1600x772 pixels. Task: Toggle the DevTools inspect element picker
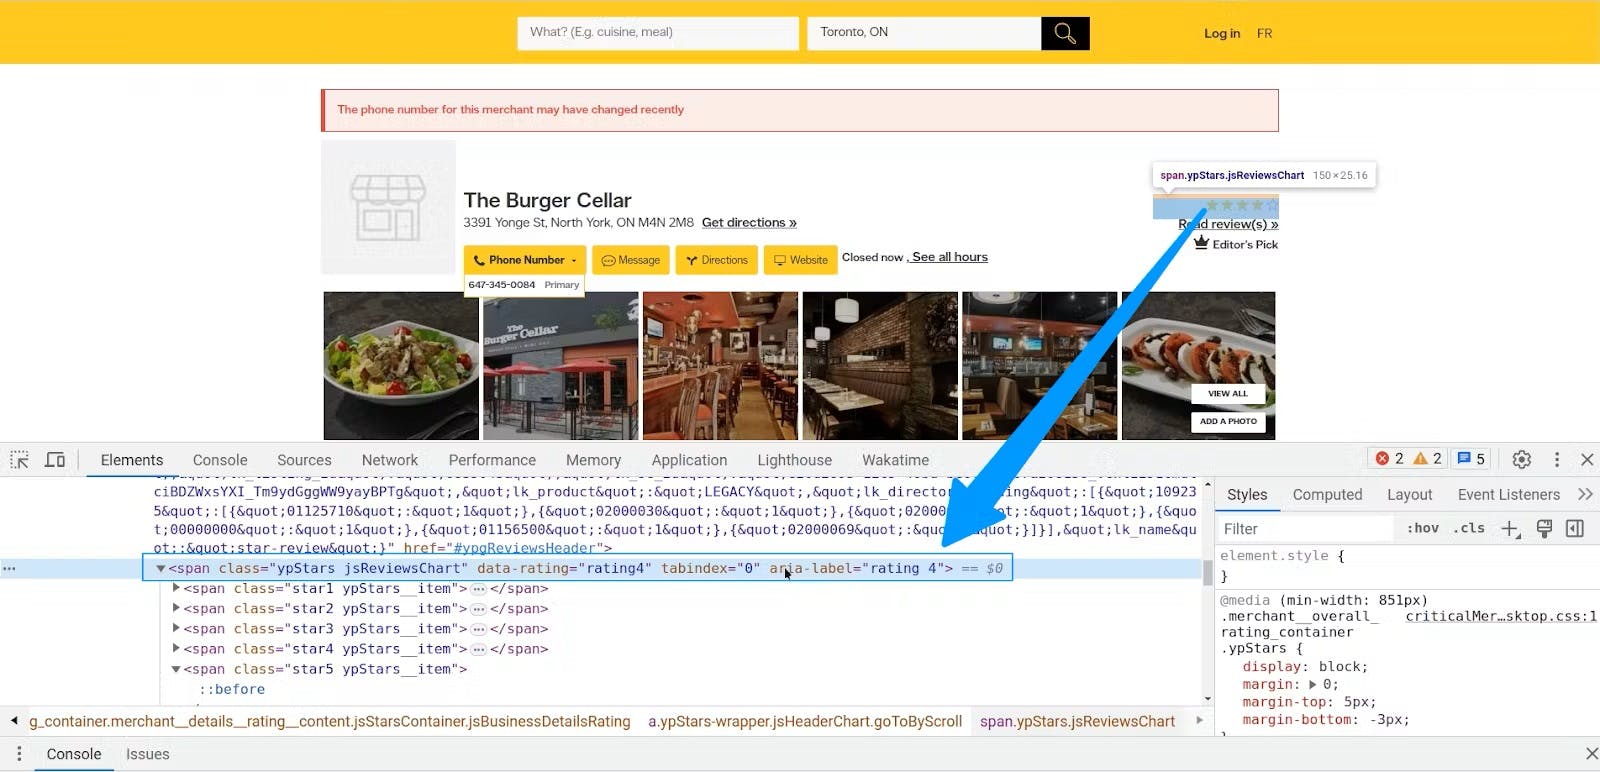coord(20,460)
